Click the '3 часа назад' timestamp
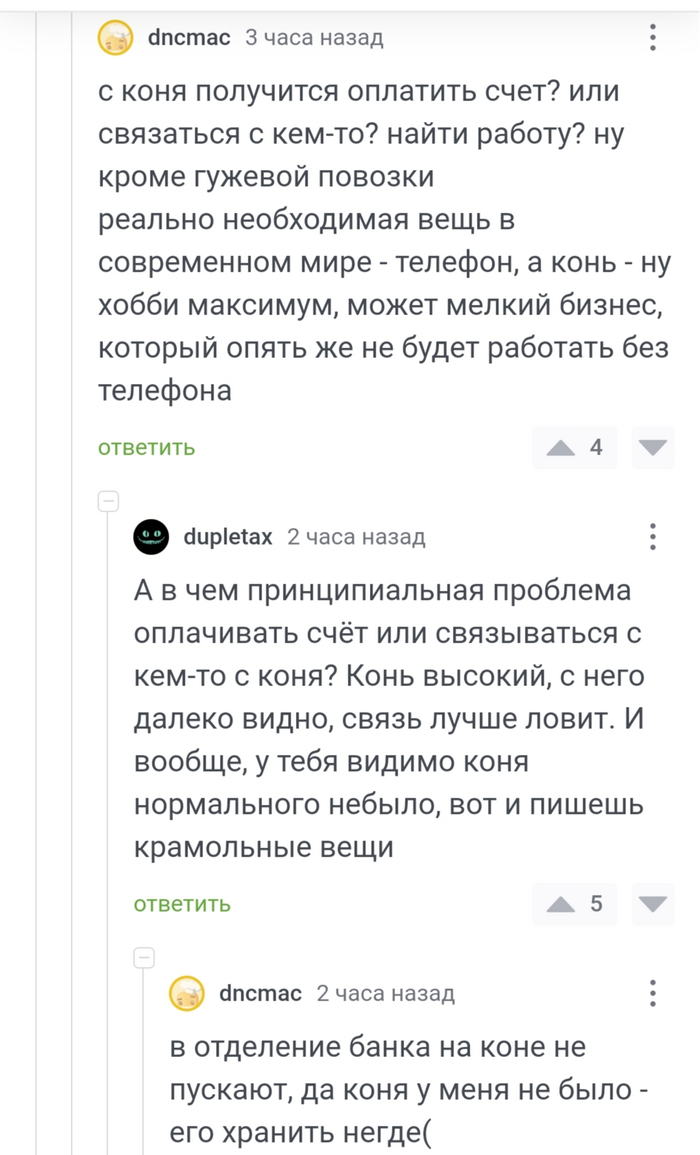700x1155 pixels. 314,38
